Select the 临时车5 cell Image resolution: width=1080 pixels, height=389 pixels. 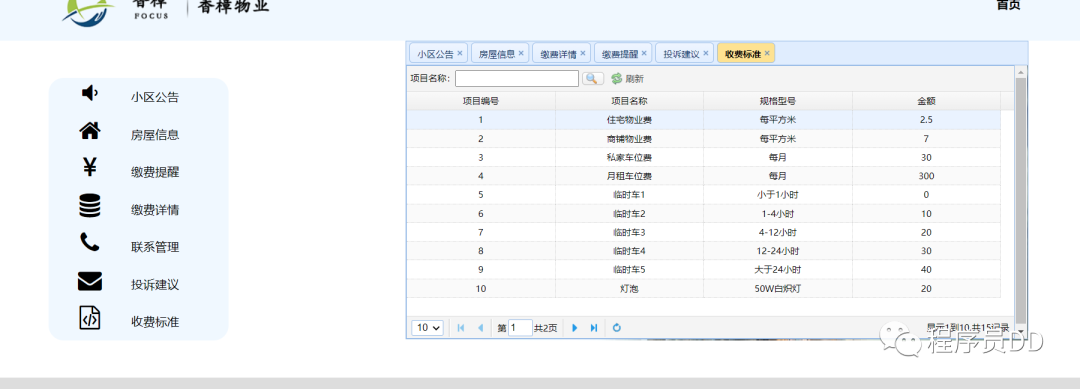pyautogui.click(x=630, y=270)
